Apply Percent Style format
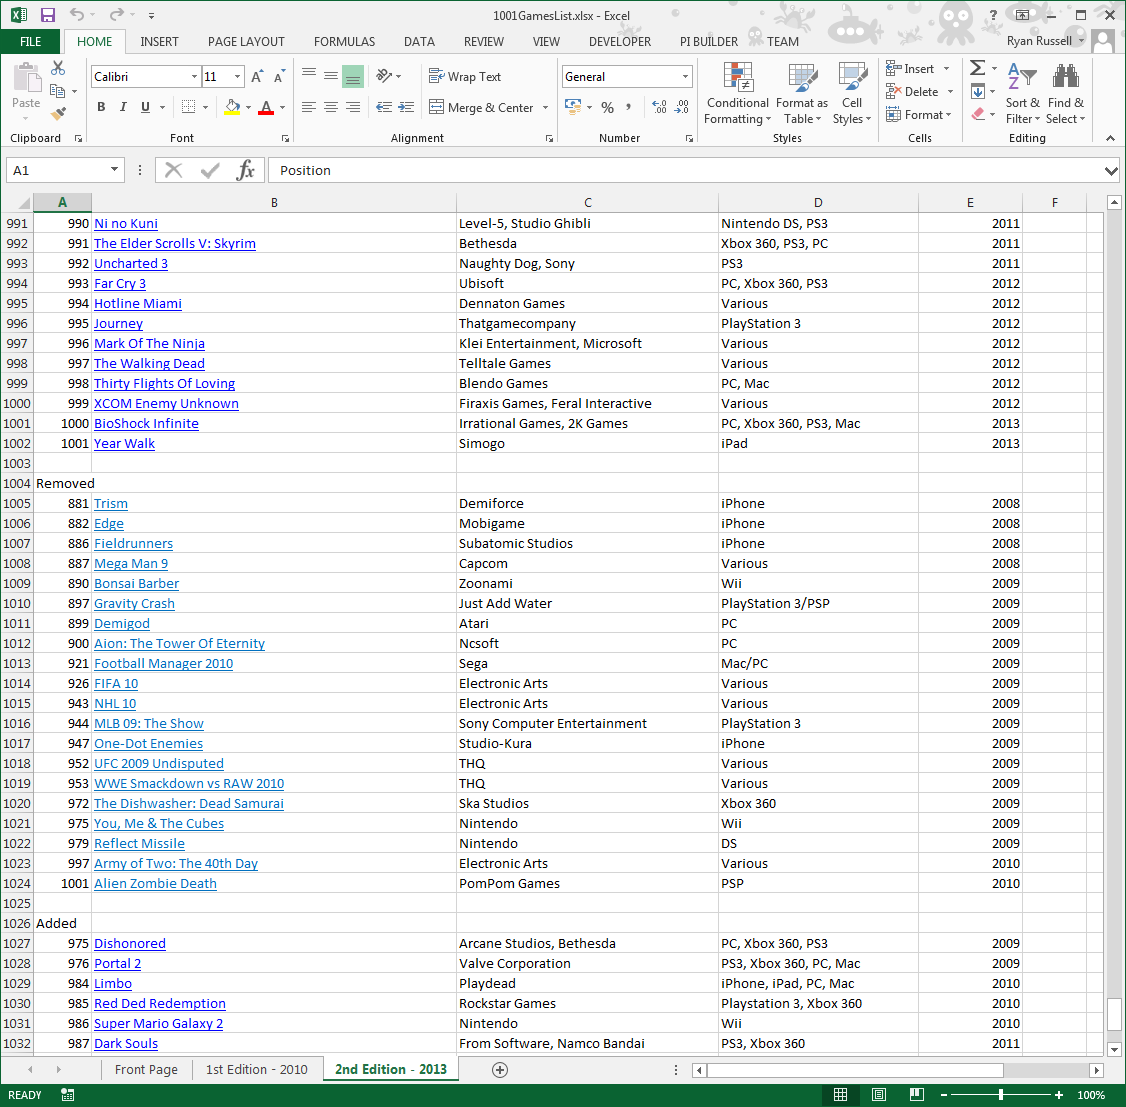The width and height of the screenshot is (1126, 1107). [x=608, y=107]
